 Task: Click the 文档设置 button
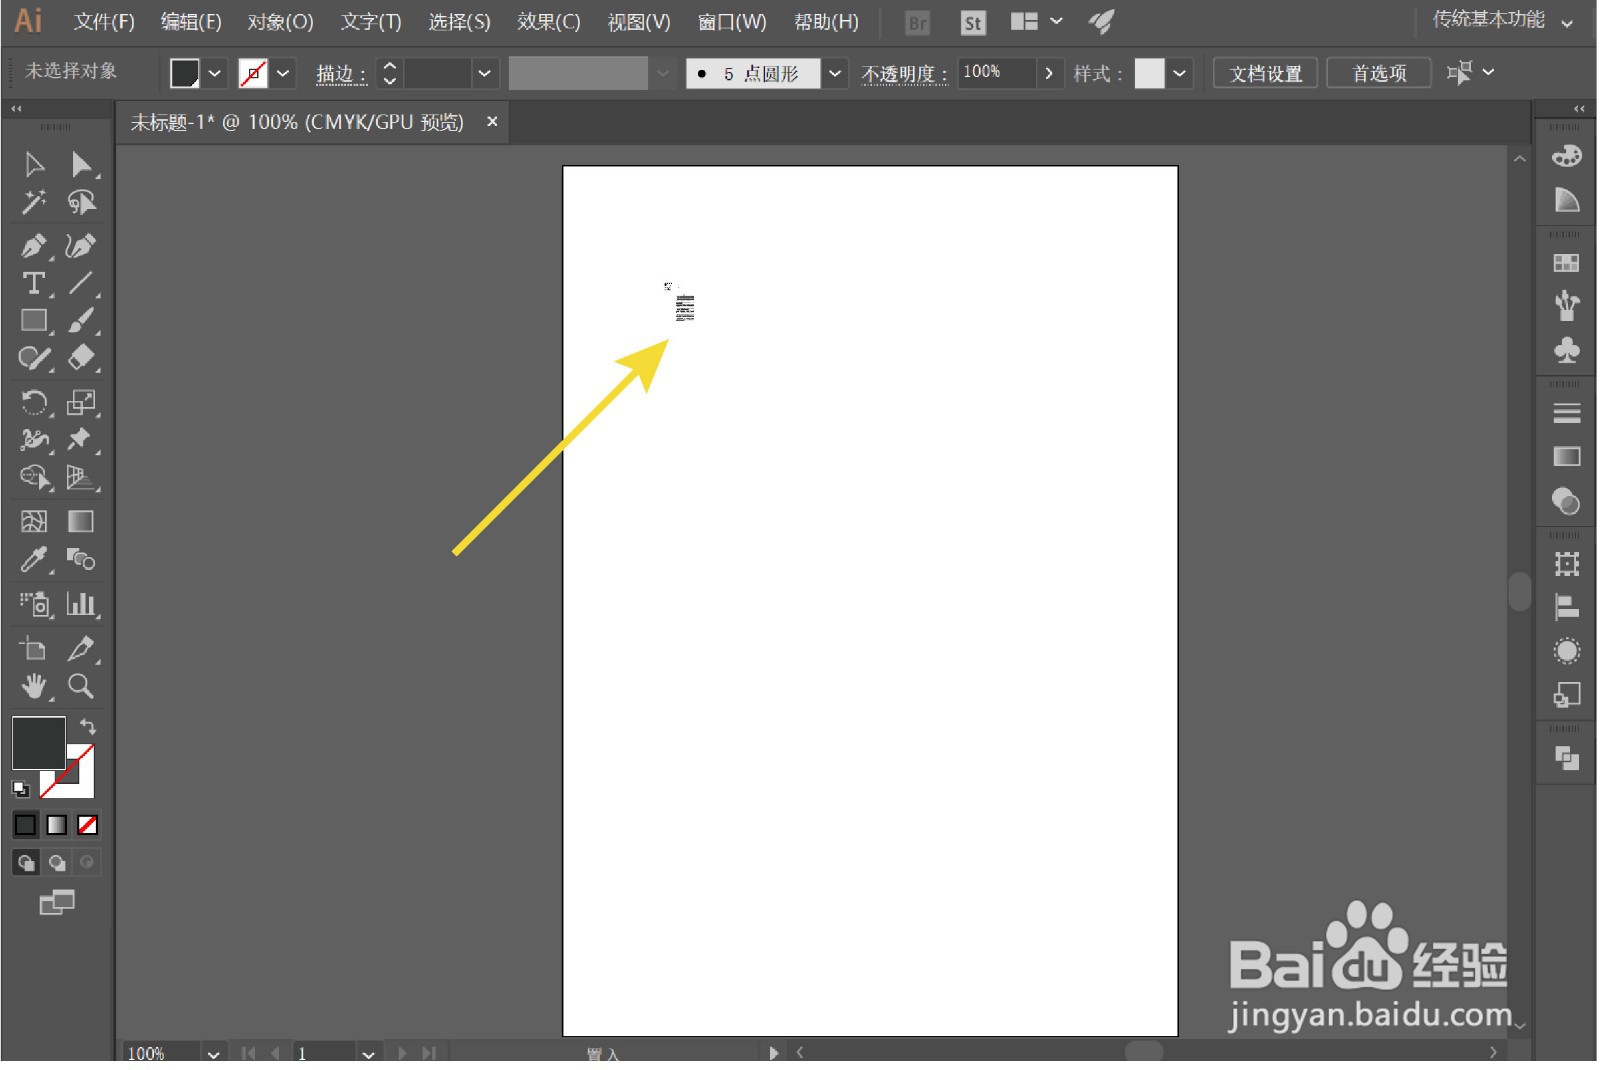[x=1265, y=73]
